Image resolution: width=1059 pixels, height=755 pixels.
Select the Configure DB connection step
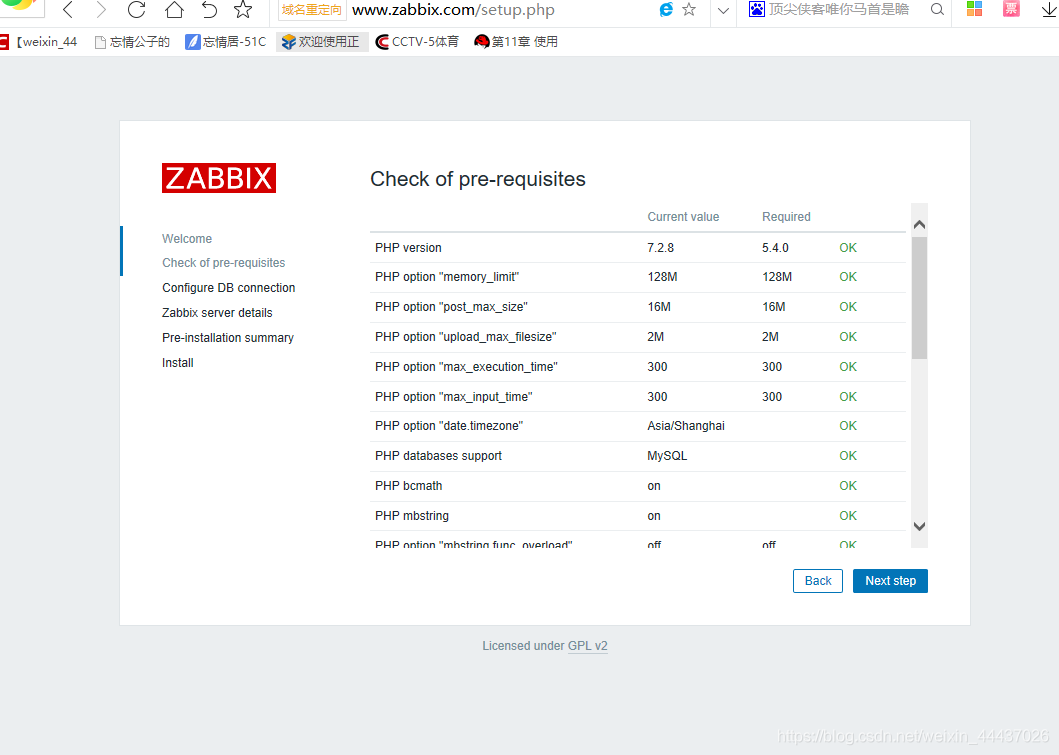pos(228,288)
